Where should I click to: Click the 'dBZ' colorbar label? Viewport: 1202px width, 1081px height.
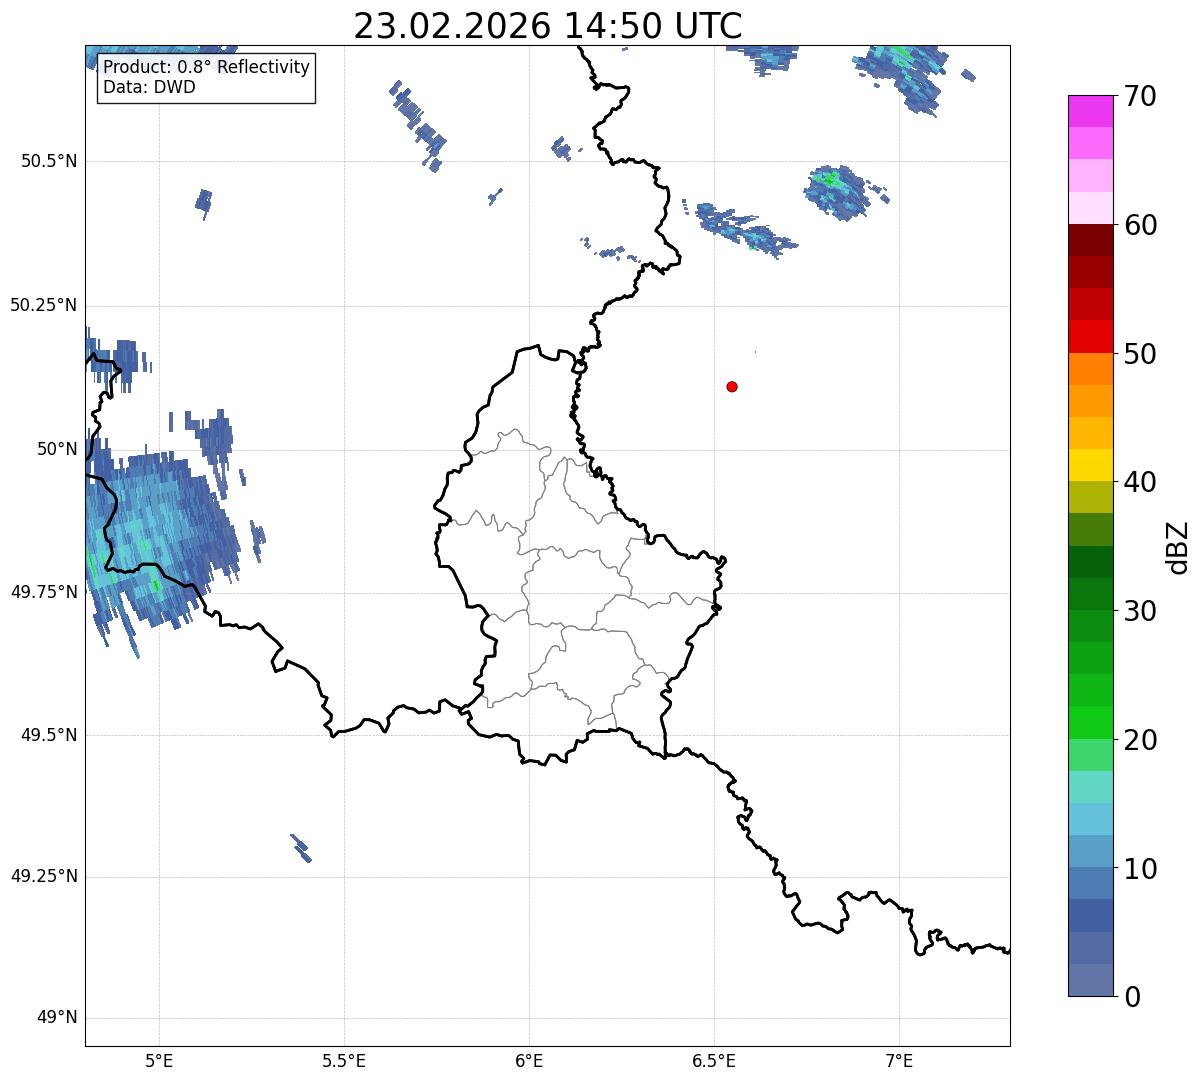coord(1178,547)
